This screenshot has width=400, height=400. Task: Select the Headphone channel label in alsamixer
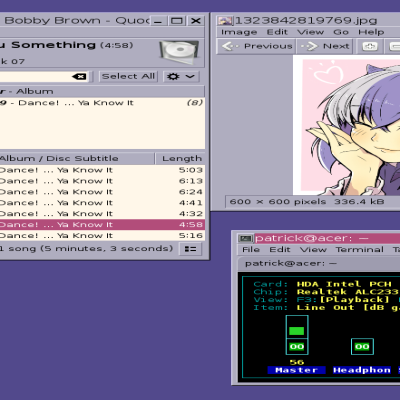click(362, 370)
